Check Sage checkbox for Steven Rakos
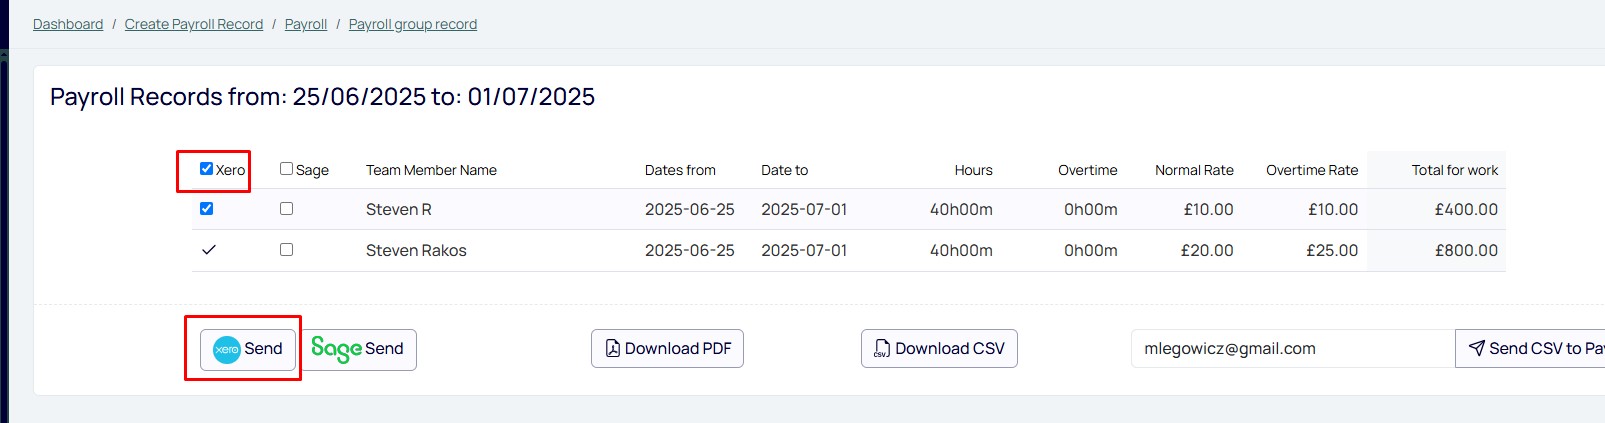Image resolution: width=1605 pixels, height=423 pixels. coord(286,250)
